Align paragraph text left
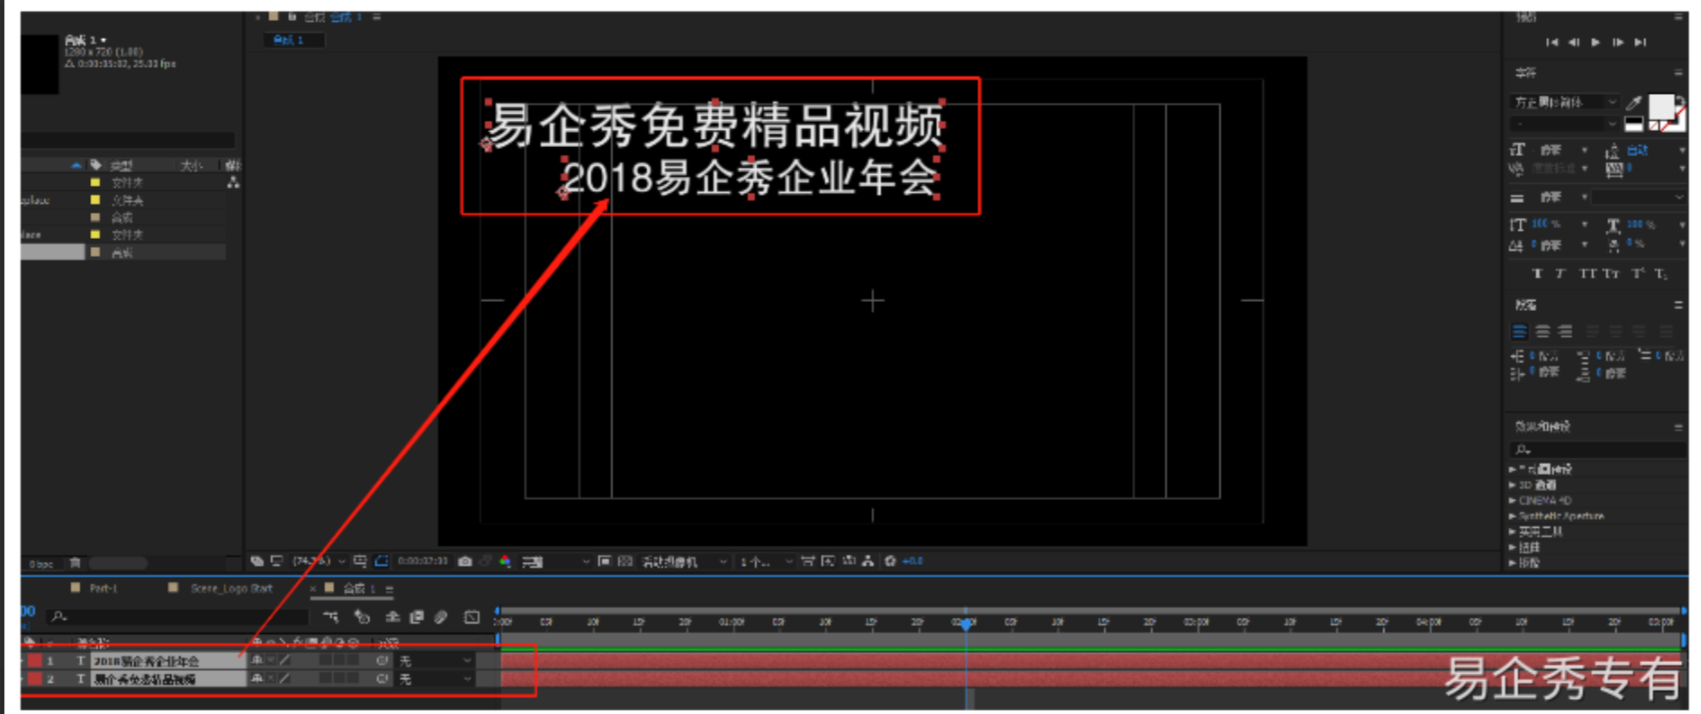The width and height of the screenshot is (1701, 714). pyautogui.click(x=1520, y=331)
